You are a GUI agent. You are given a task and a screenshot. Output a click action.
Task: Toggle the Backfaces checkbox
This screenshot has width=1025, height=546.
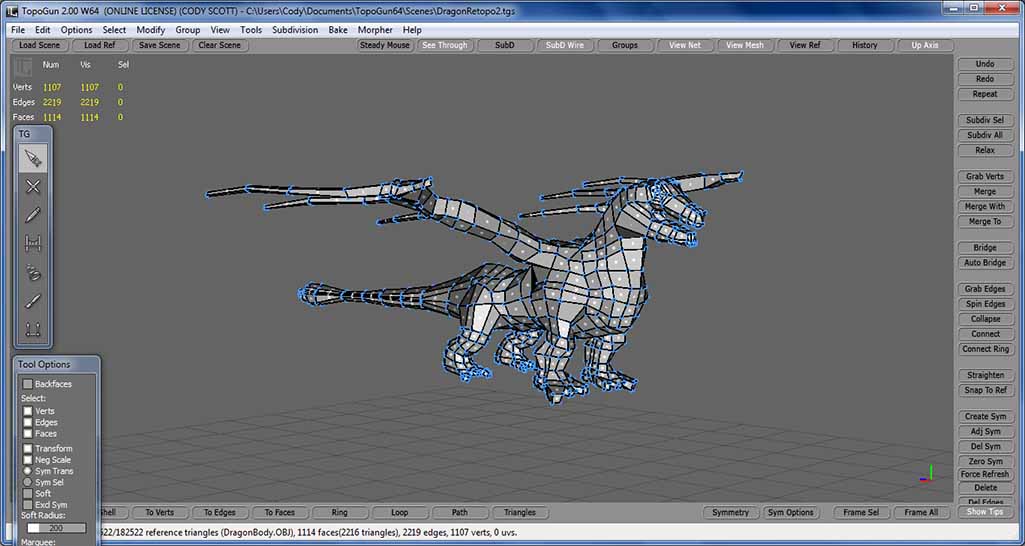click(x=27, y=384)
